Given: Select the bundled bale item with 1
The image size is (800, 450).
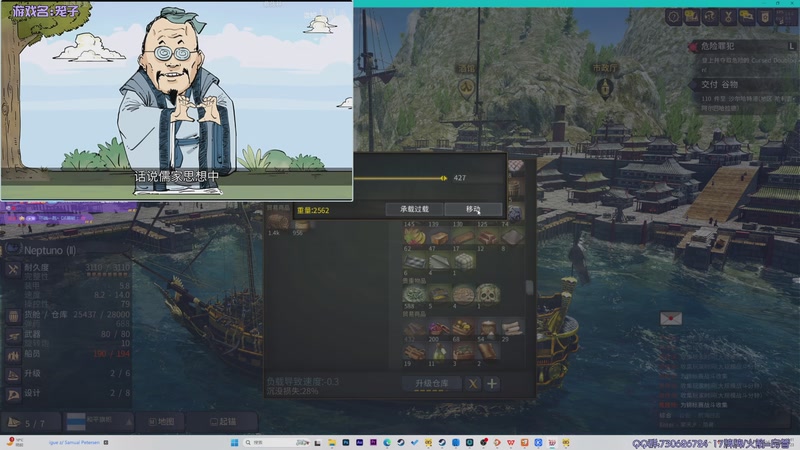Looking at the screenshot, I should (x=464, y=261).
